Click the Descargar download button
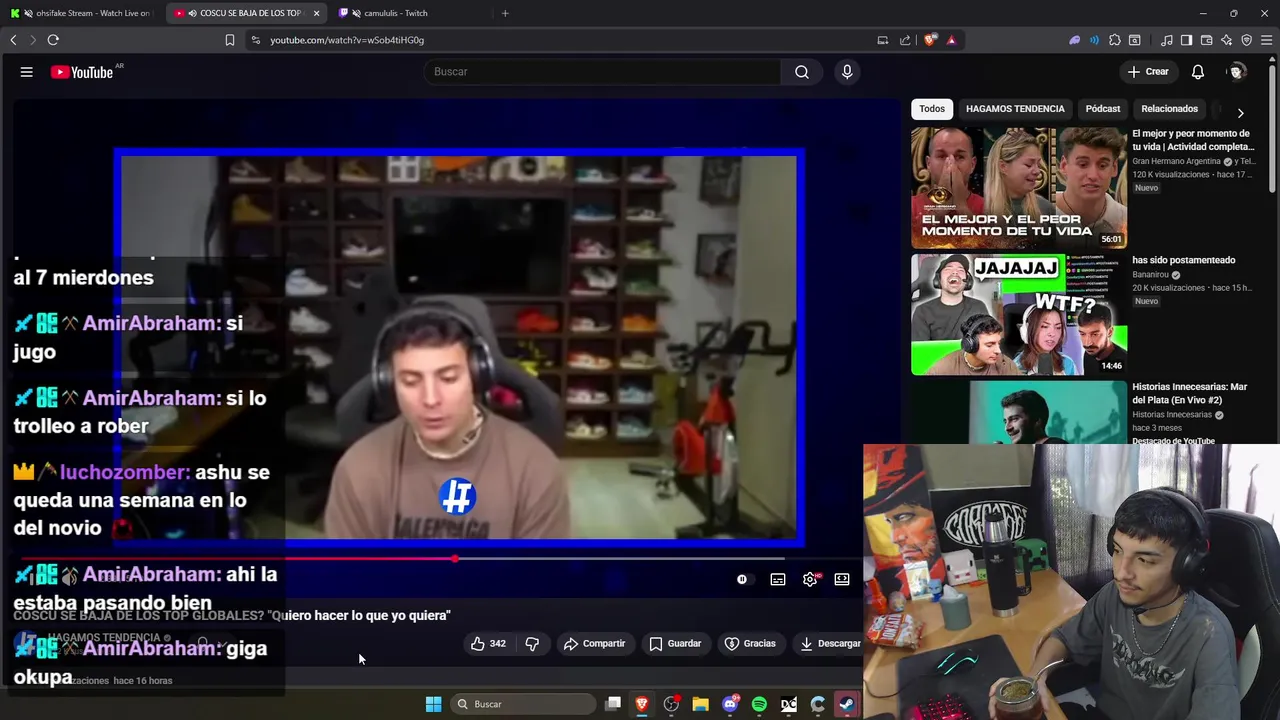Screen dimensions: 1280x720 pos(830,644)
